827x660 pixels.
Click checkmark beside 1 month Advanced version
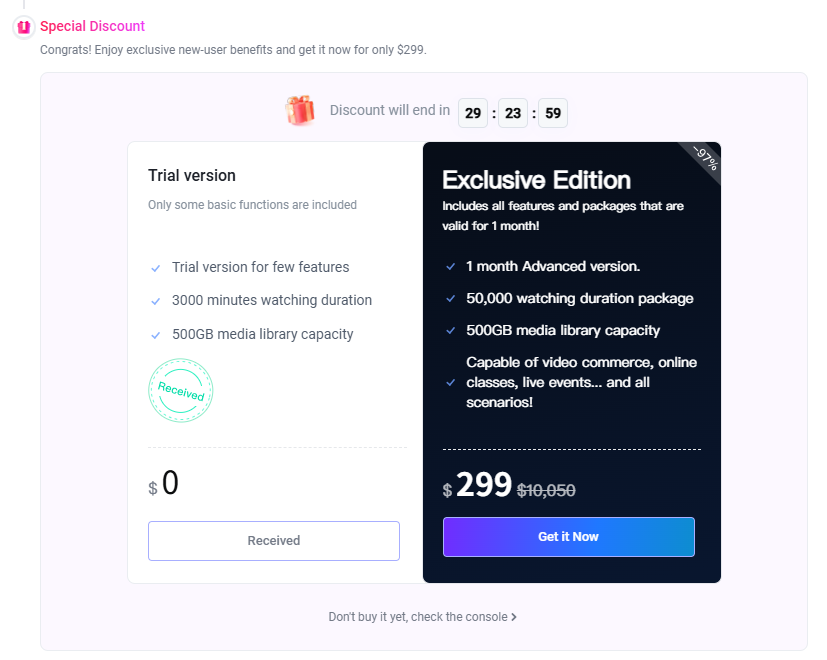pyautogui.click(x=450, y=267)
